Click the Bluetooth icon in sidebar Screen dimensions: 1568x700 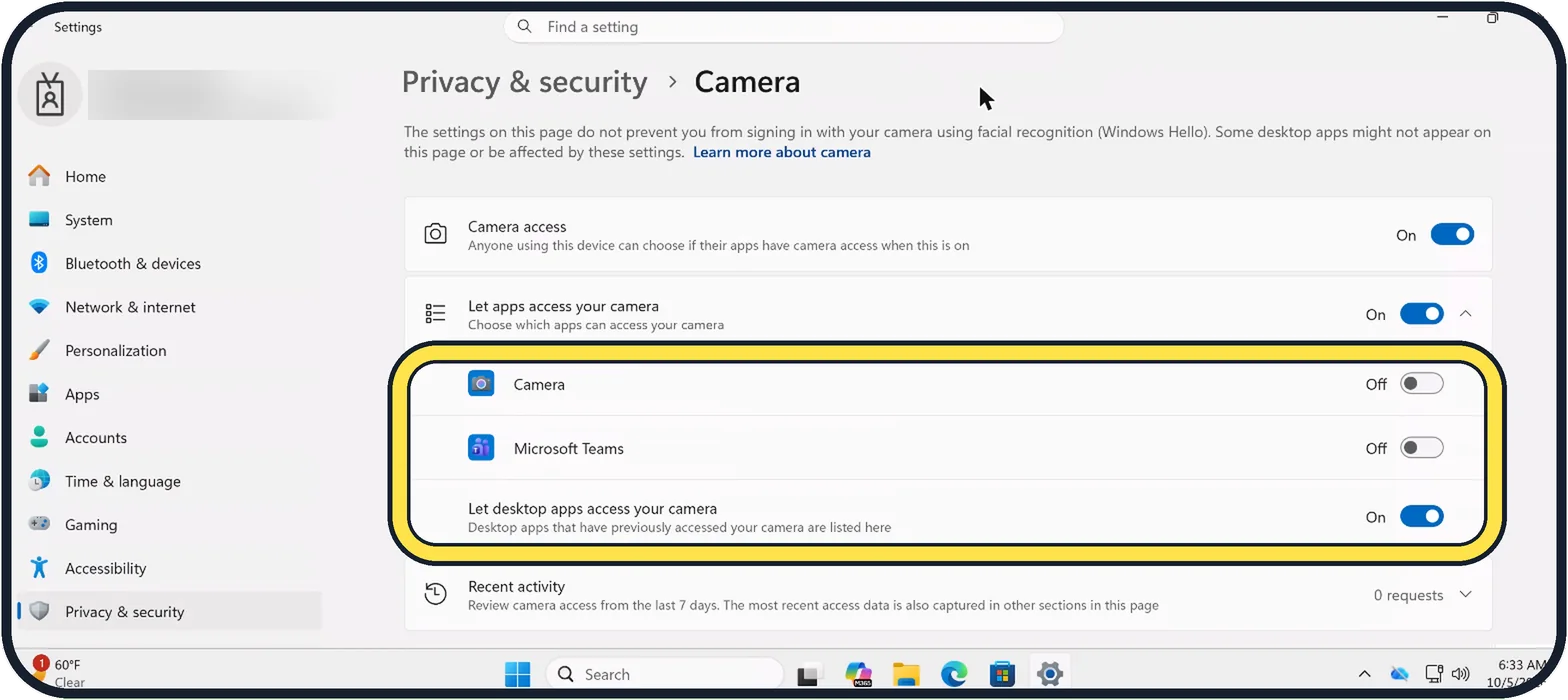click(39, 263)
